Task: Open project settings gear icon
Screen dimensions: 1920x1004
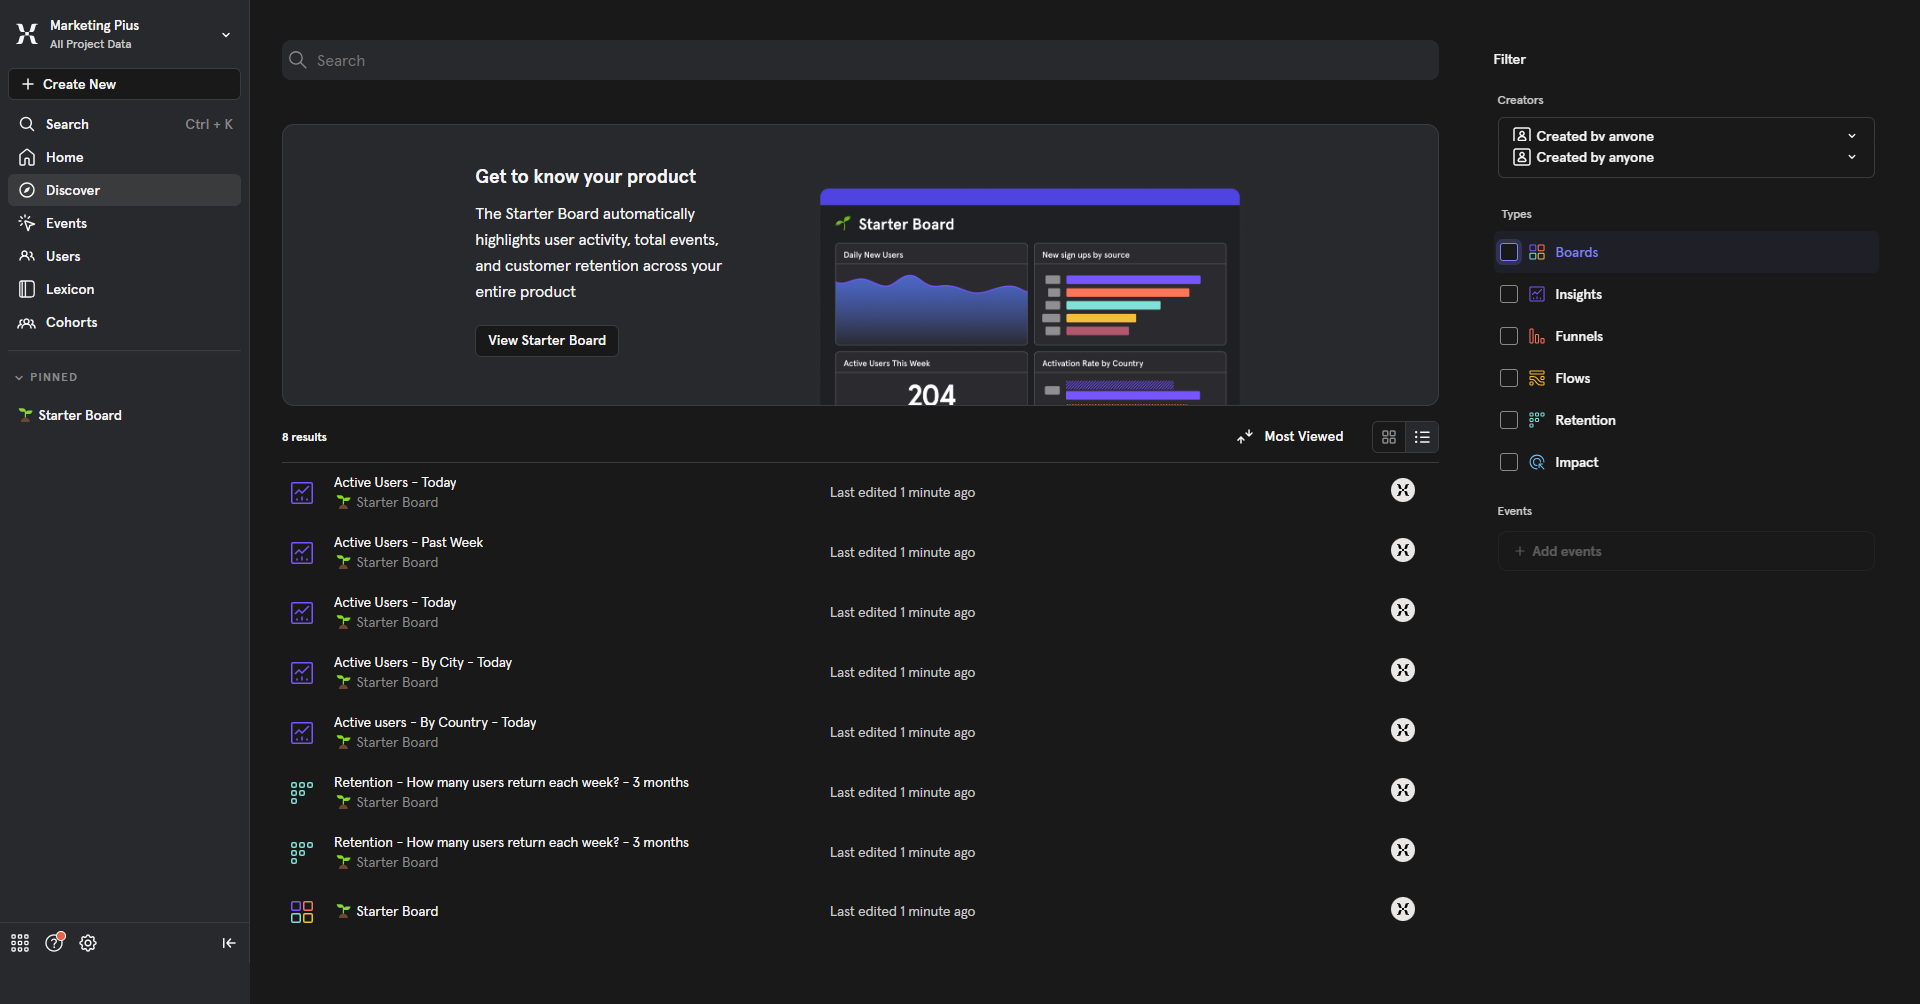Action: click(88, 943)
